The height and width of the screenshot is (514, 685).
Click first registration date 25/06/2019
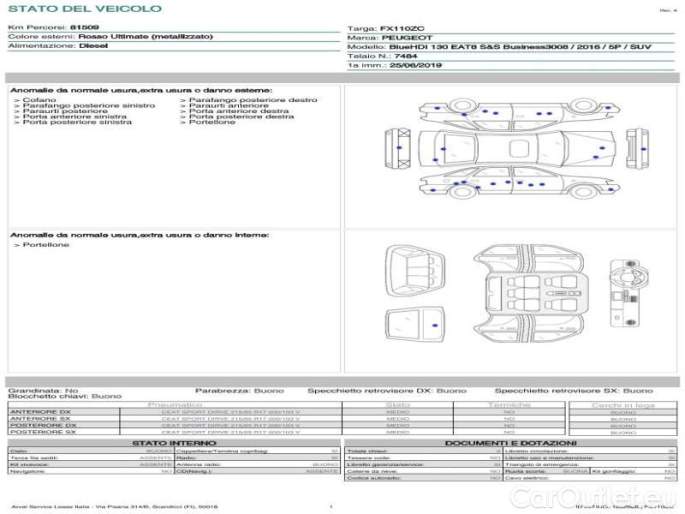pos(415,66)
